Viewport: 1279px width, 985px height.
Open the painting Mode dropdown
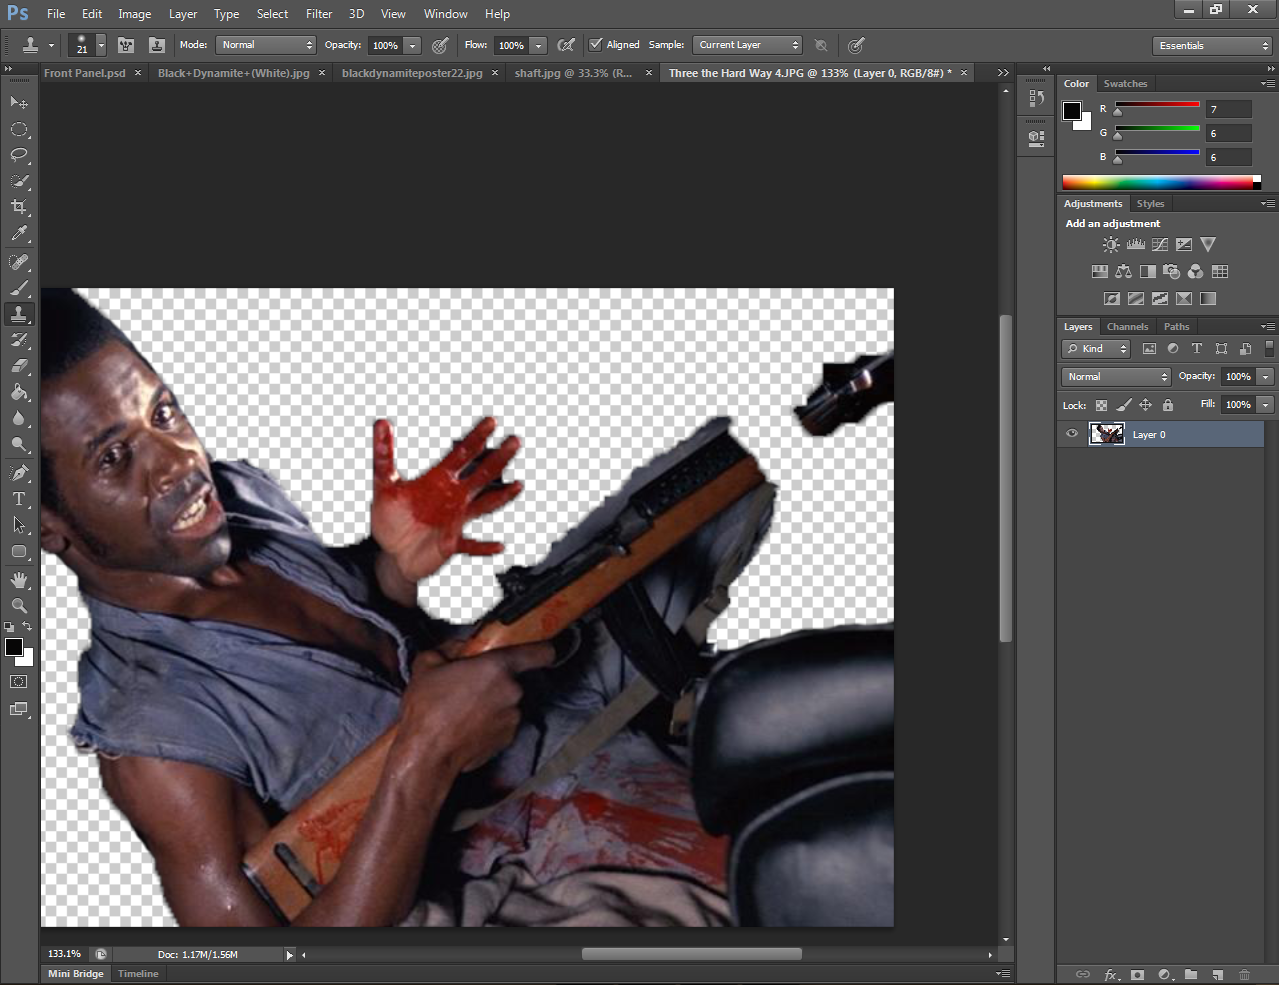click(266, 45)
